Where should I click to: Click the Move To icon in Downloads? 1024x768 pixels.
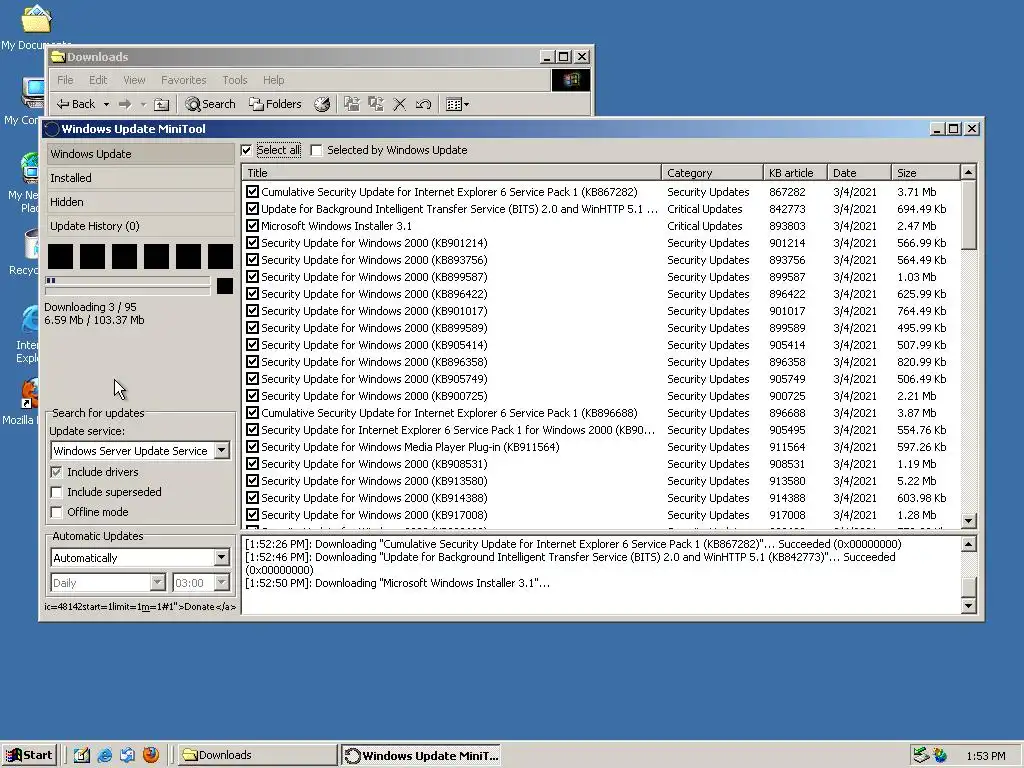pos(351,104)
